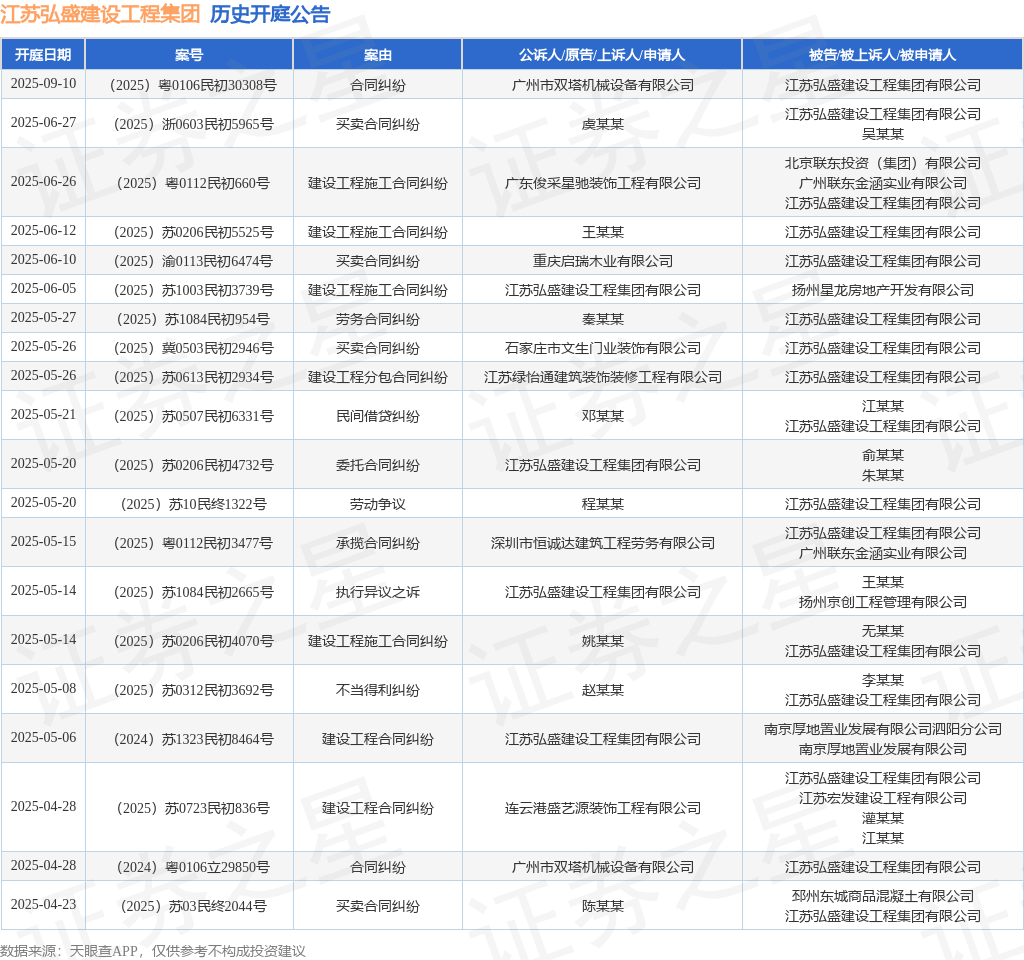Click the 江苏弘盛建设工程集团 title text
The width and height of the screenshot is (1024, 960).
[101, 14]
